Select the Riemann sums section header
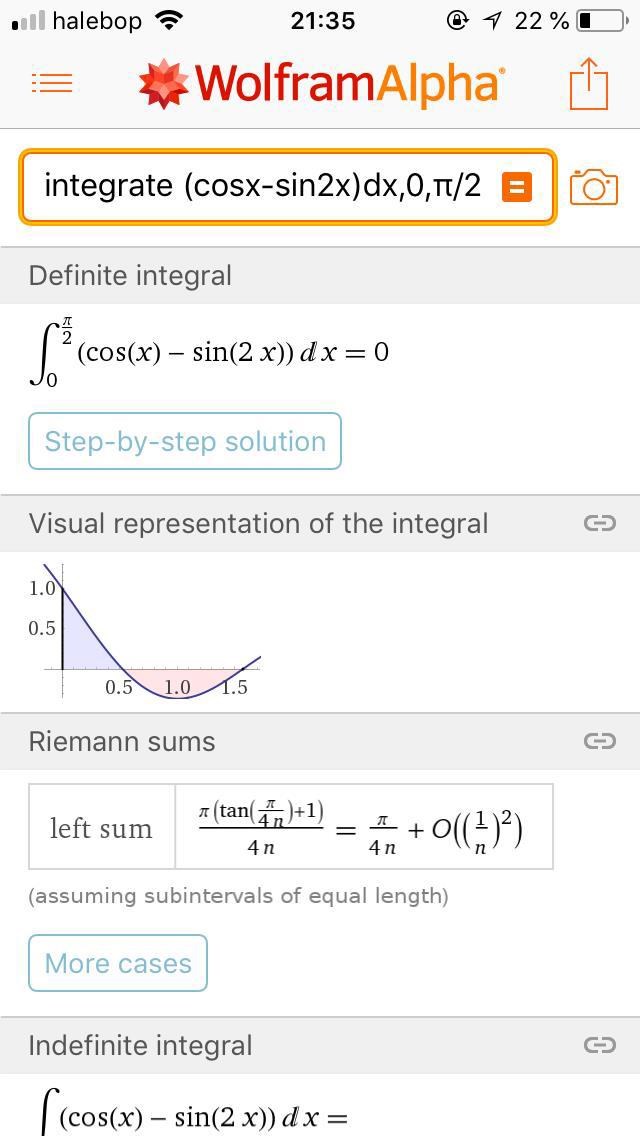 (122, 742)
